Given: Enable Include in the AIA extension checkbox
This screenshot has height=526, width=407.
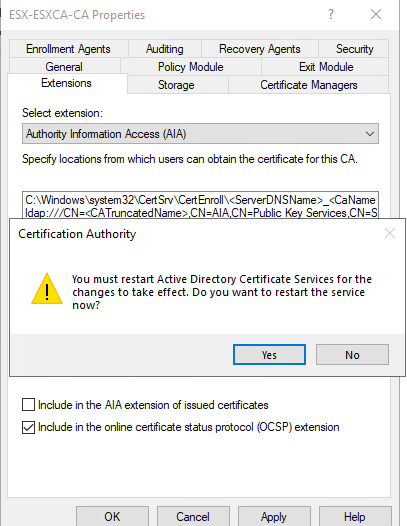Looking at the screenshot, I should tap(29, 405).
